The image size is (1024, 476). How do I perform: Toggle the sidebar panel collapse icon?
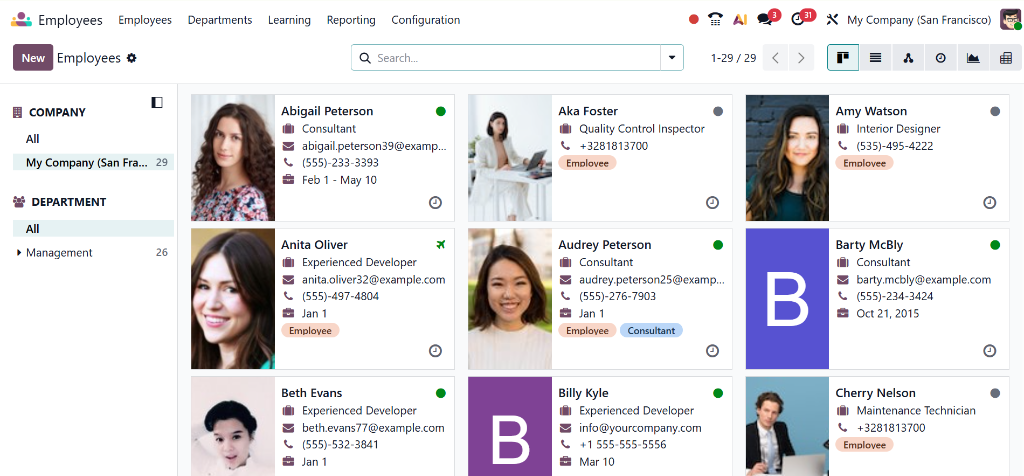pos(157,102)
